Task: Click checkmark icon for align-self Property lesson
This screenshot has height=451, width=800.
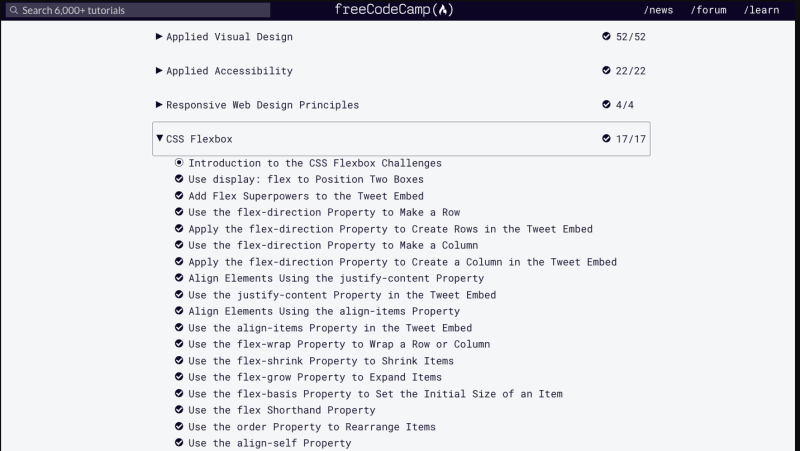Action: pos(179,443)
